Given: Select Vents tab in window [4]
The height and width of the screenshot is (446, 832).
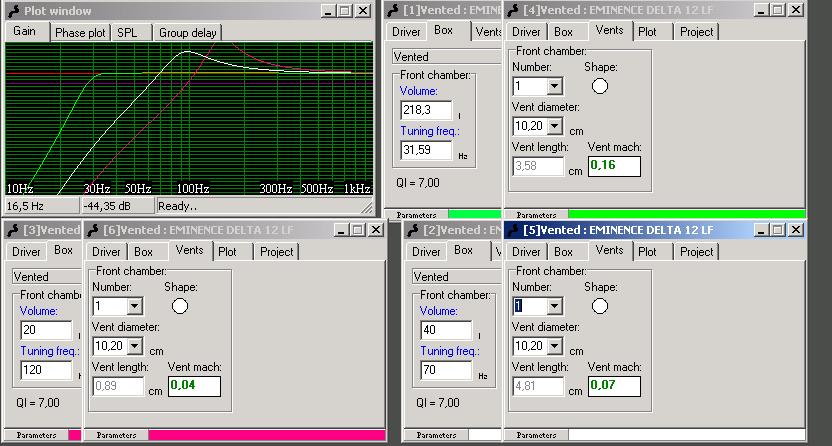Looking at the screenshot, I should click(x=610, y=31).
